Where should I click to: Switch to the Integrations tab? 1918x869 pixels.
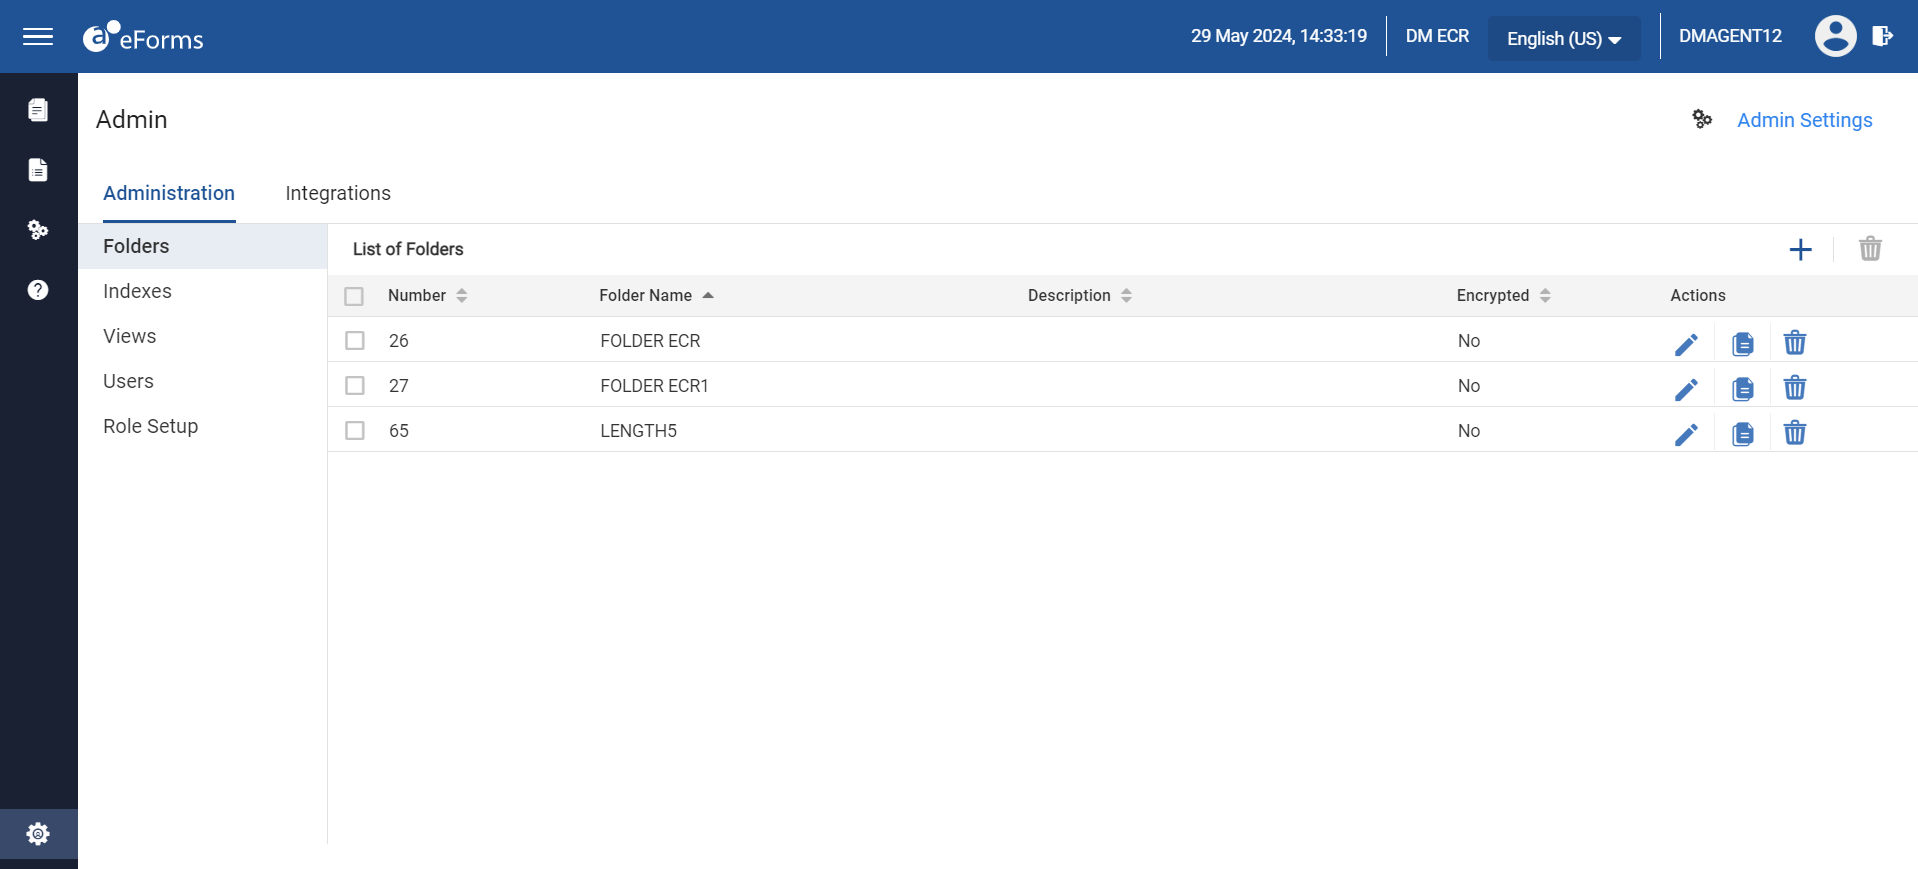click(338, 193)
